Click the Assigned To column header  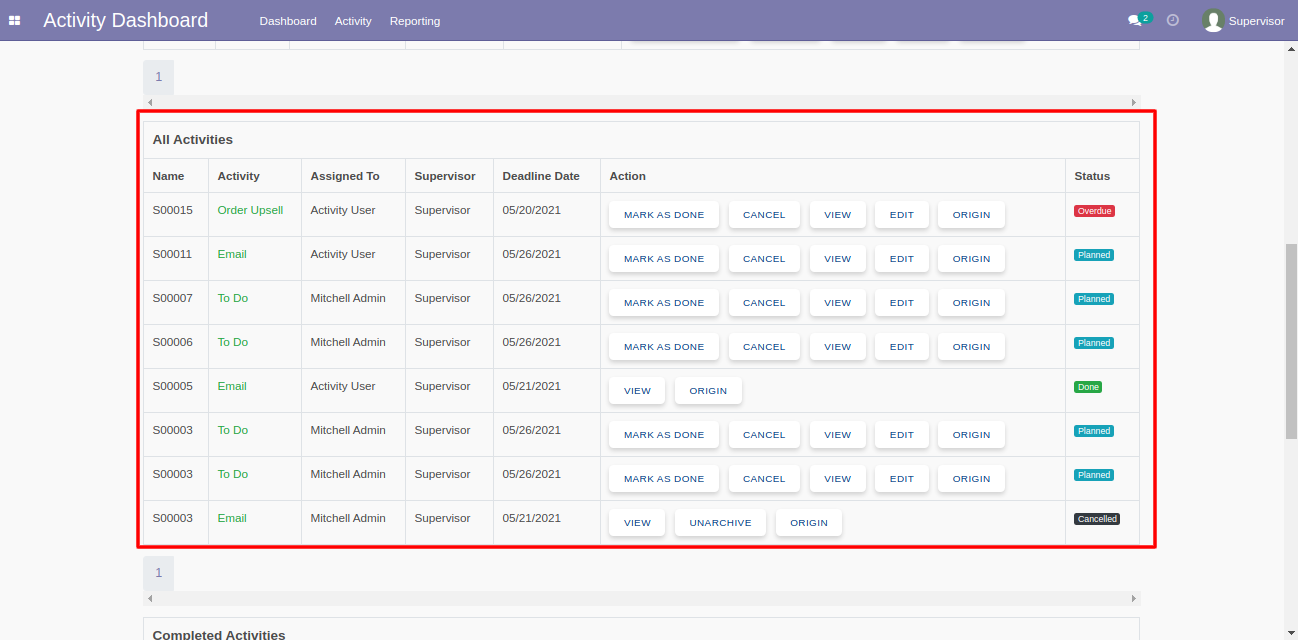345,176
